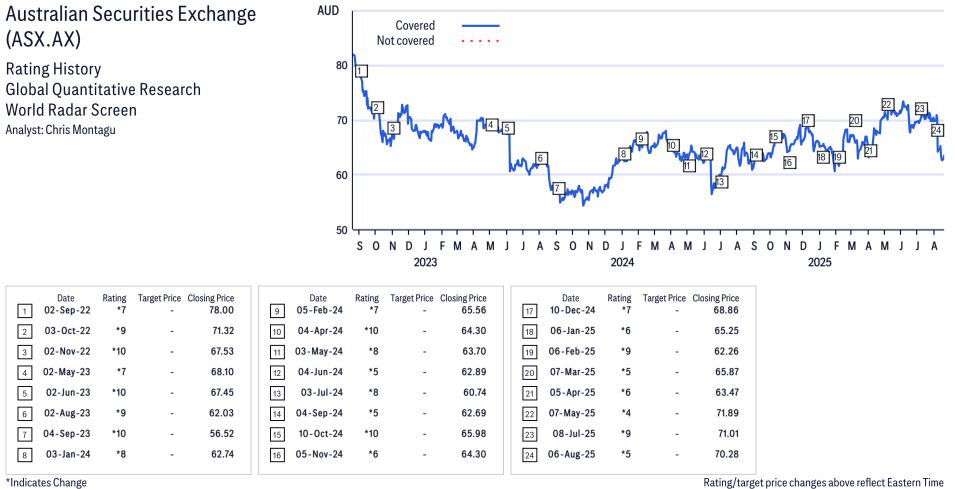Select the '(ASX.AX)' ticker text
Screen dimensions: 955x489
[43, 39]
